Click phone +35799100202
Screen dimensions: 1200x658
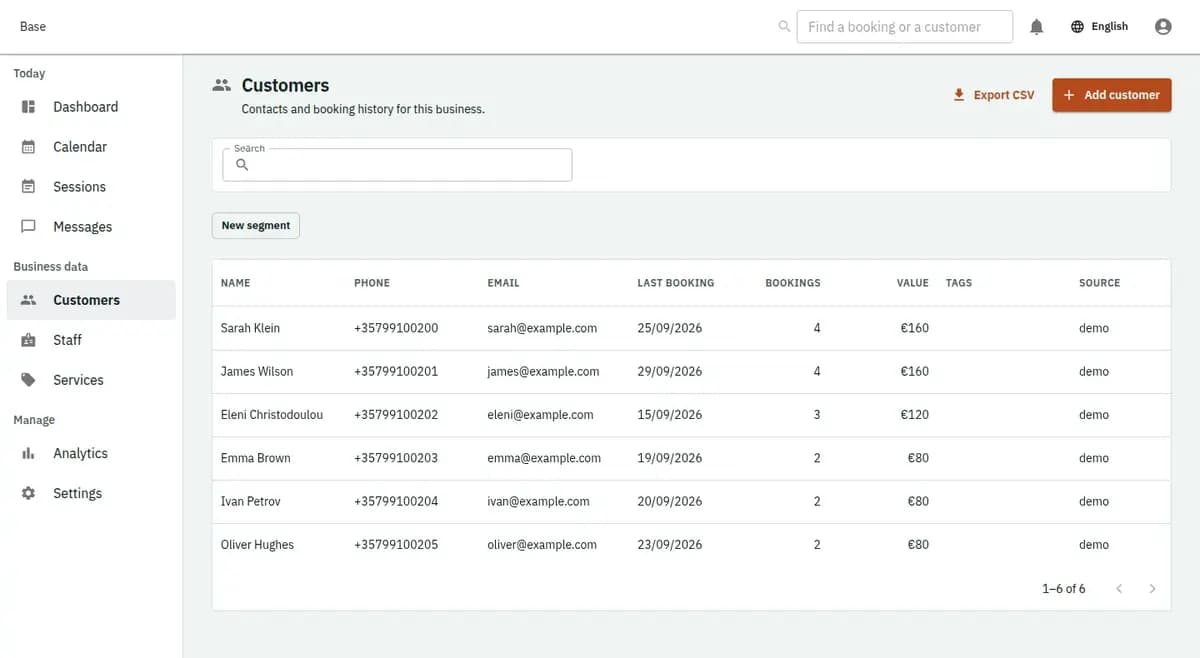pos(396,415)
